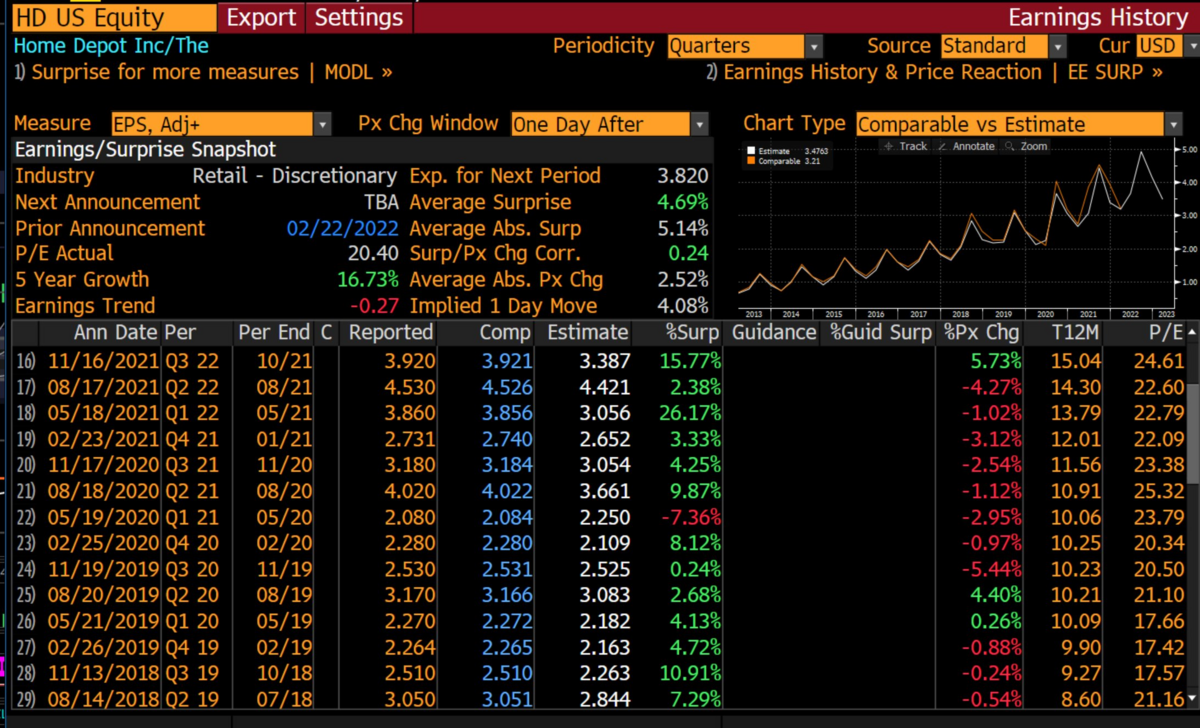Click the Reported column header
The image size is (1200, 728).
coord(390,332)
